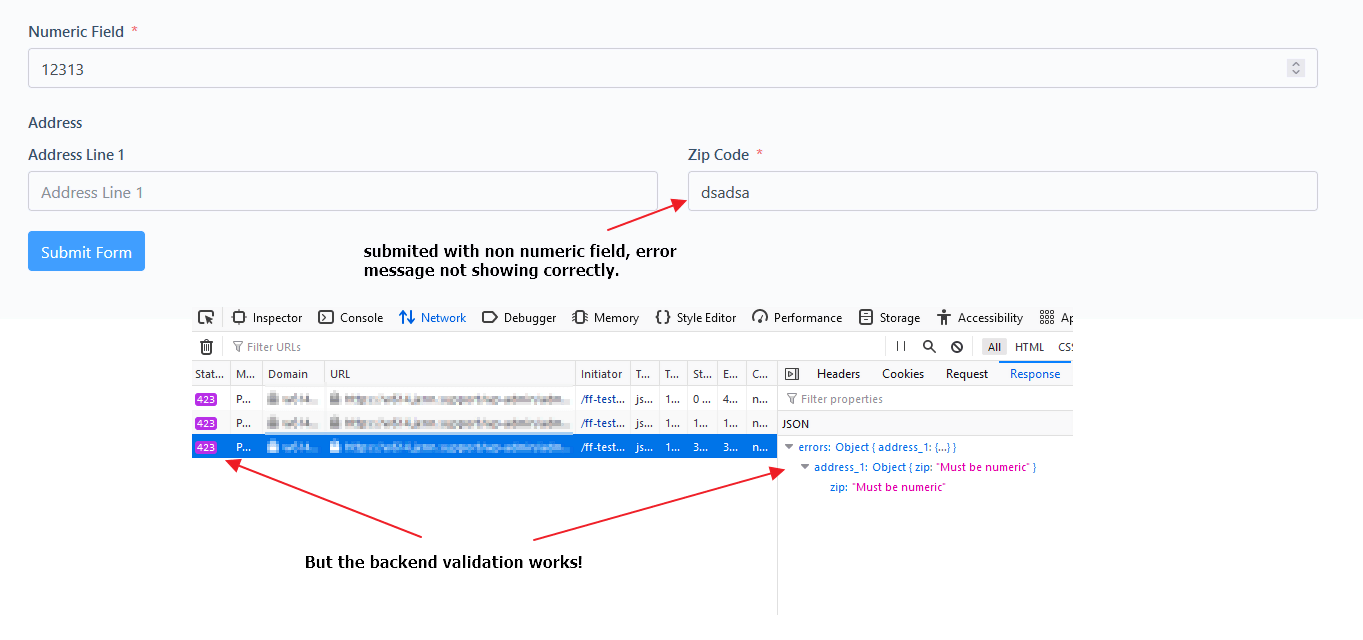The image size is (1363, 640).
Task: Open the Cookies tab
Action: tap(902, 373)
